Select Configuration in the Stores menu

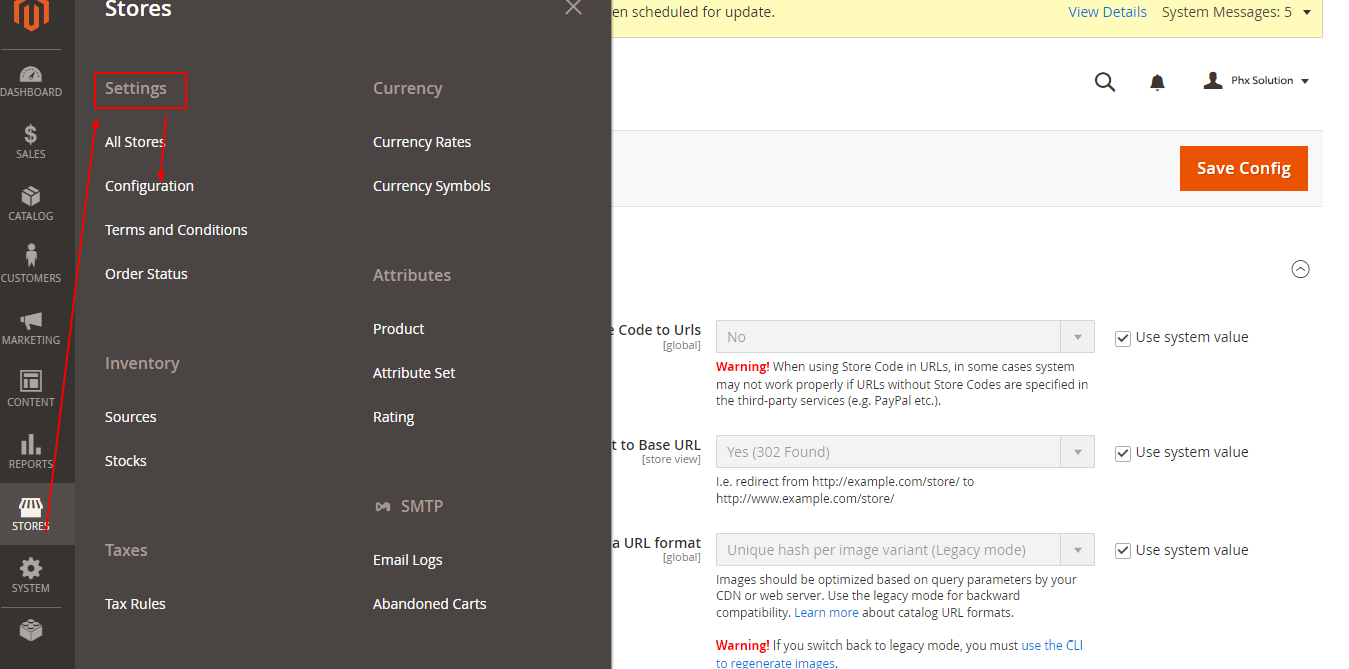tap(149, 186)
